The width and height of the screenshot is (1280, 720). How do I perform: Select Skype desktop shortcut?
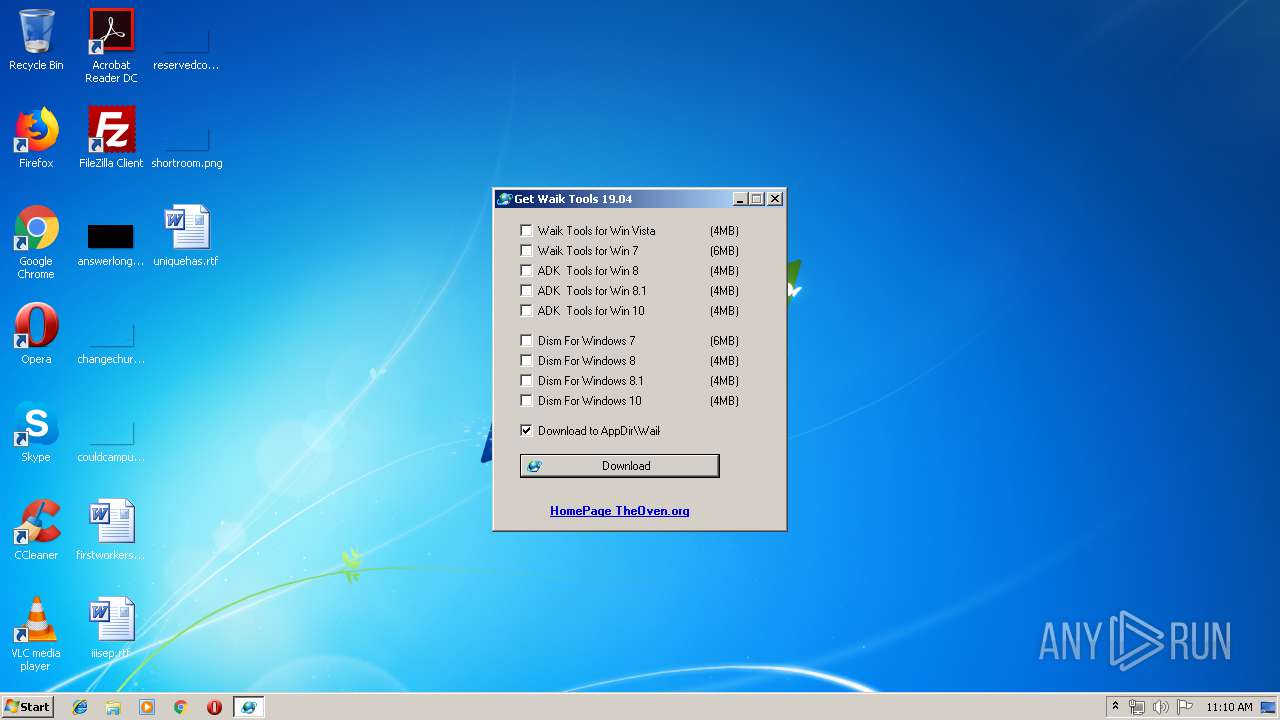36,432
